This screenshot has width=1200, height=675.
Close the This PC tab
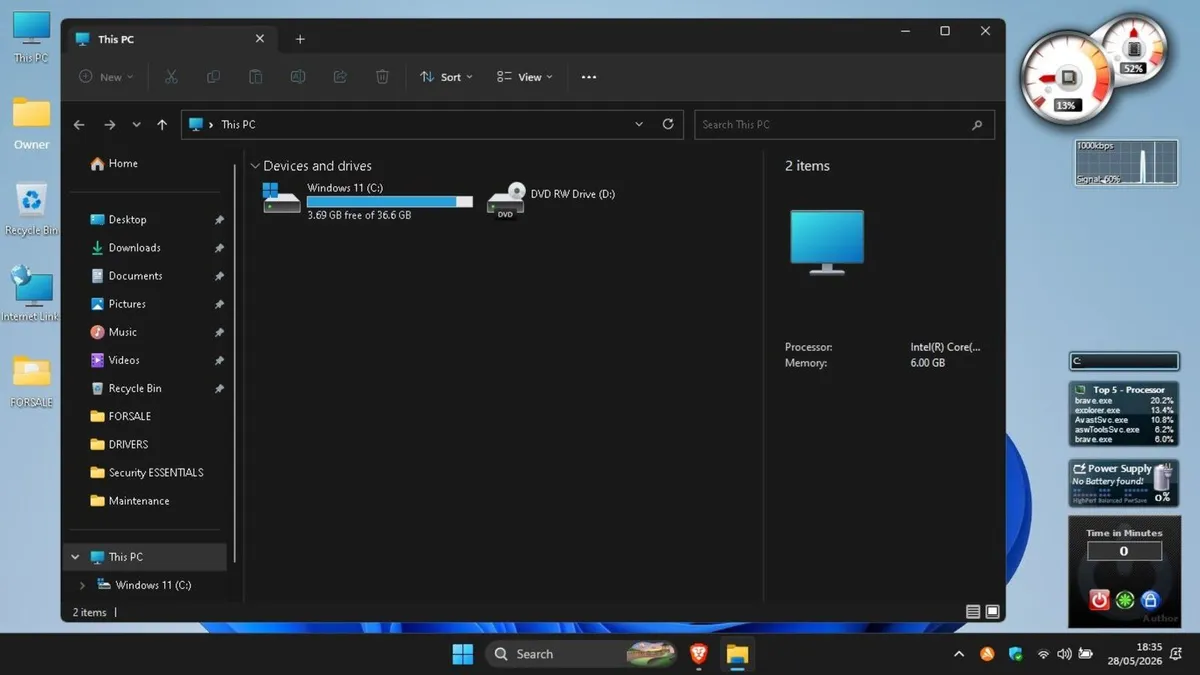point(260,39)
